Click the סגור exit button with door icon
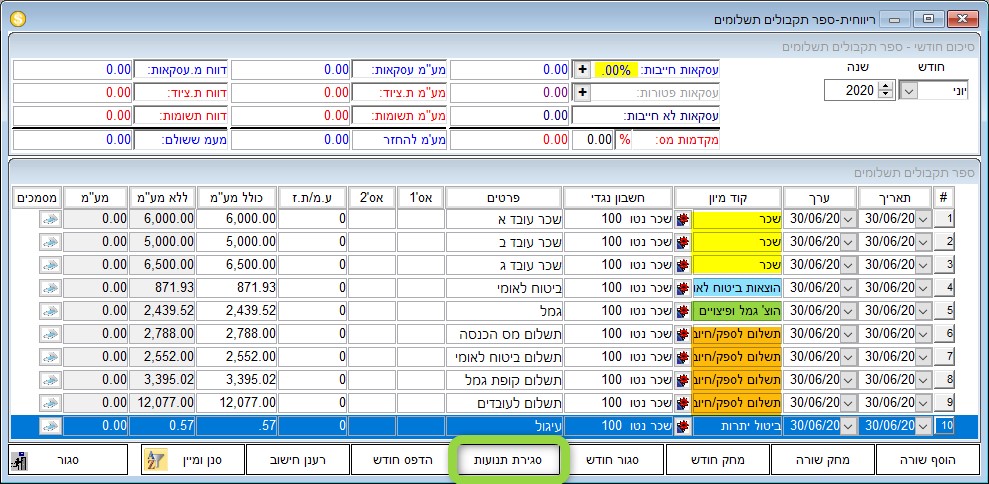 tap(68, 461)
